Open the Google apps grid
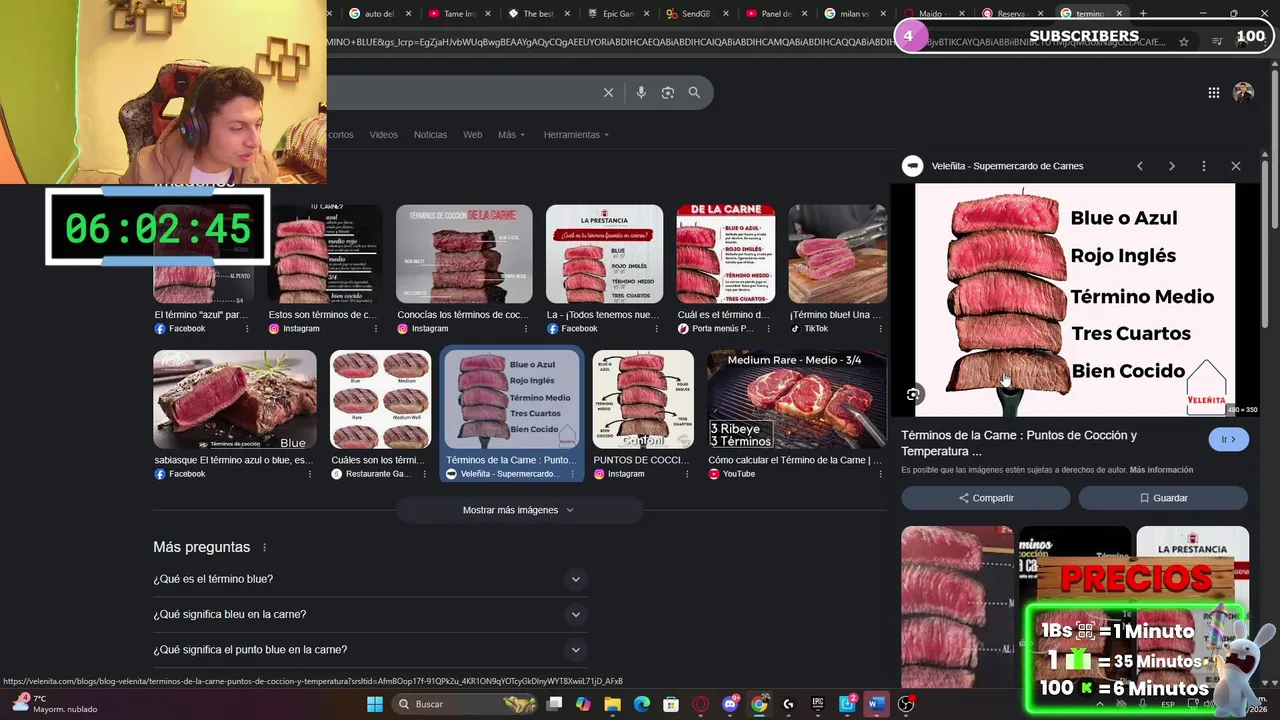The width and height of the screenshot is (1280, 720). 1214,93
